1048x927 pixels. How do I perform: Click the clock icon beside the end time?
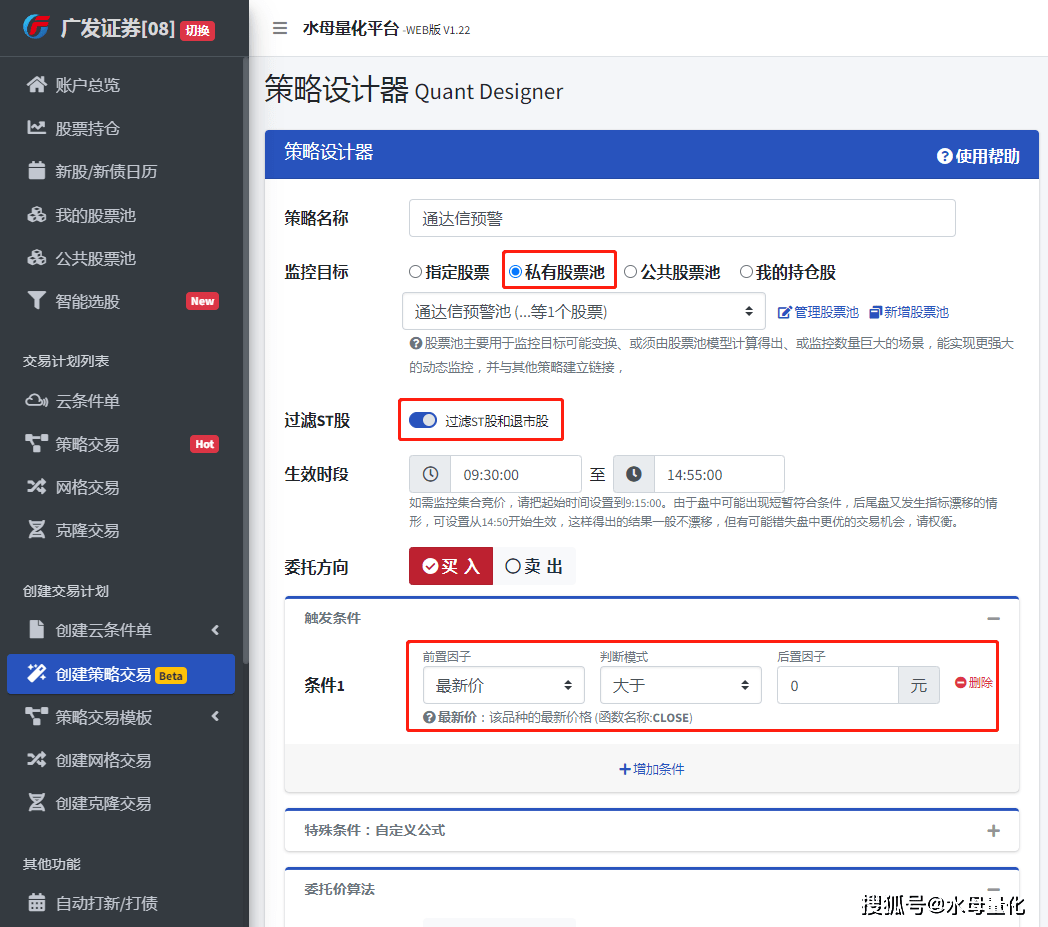pos(633,474)
